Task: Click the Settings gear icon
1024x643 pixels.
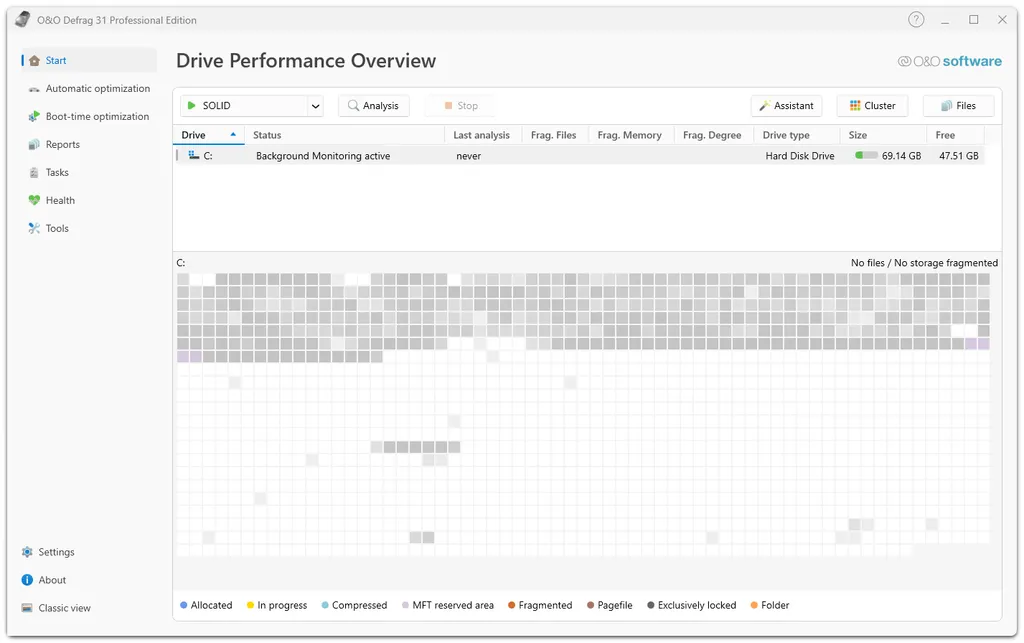Action: click(27, 552)
